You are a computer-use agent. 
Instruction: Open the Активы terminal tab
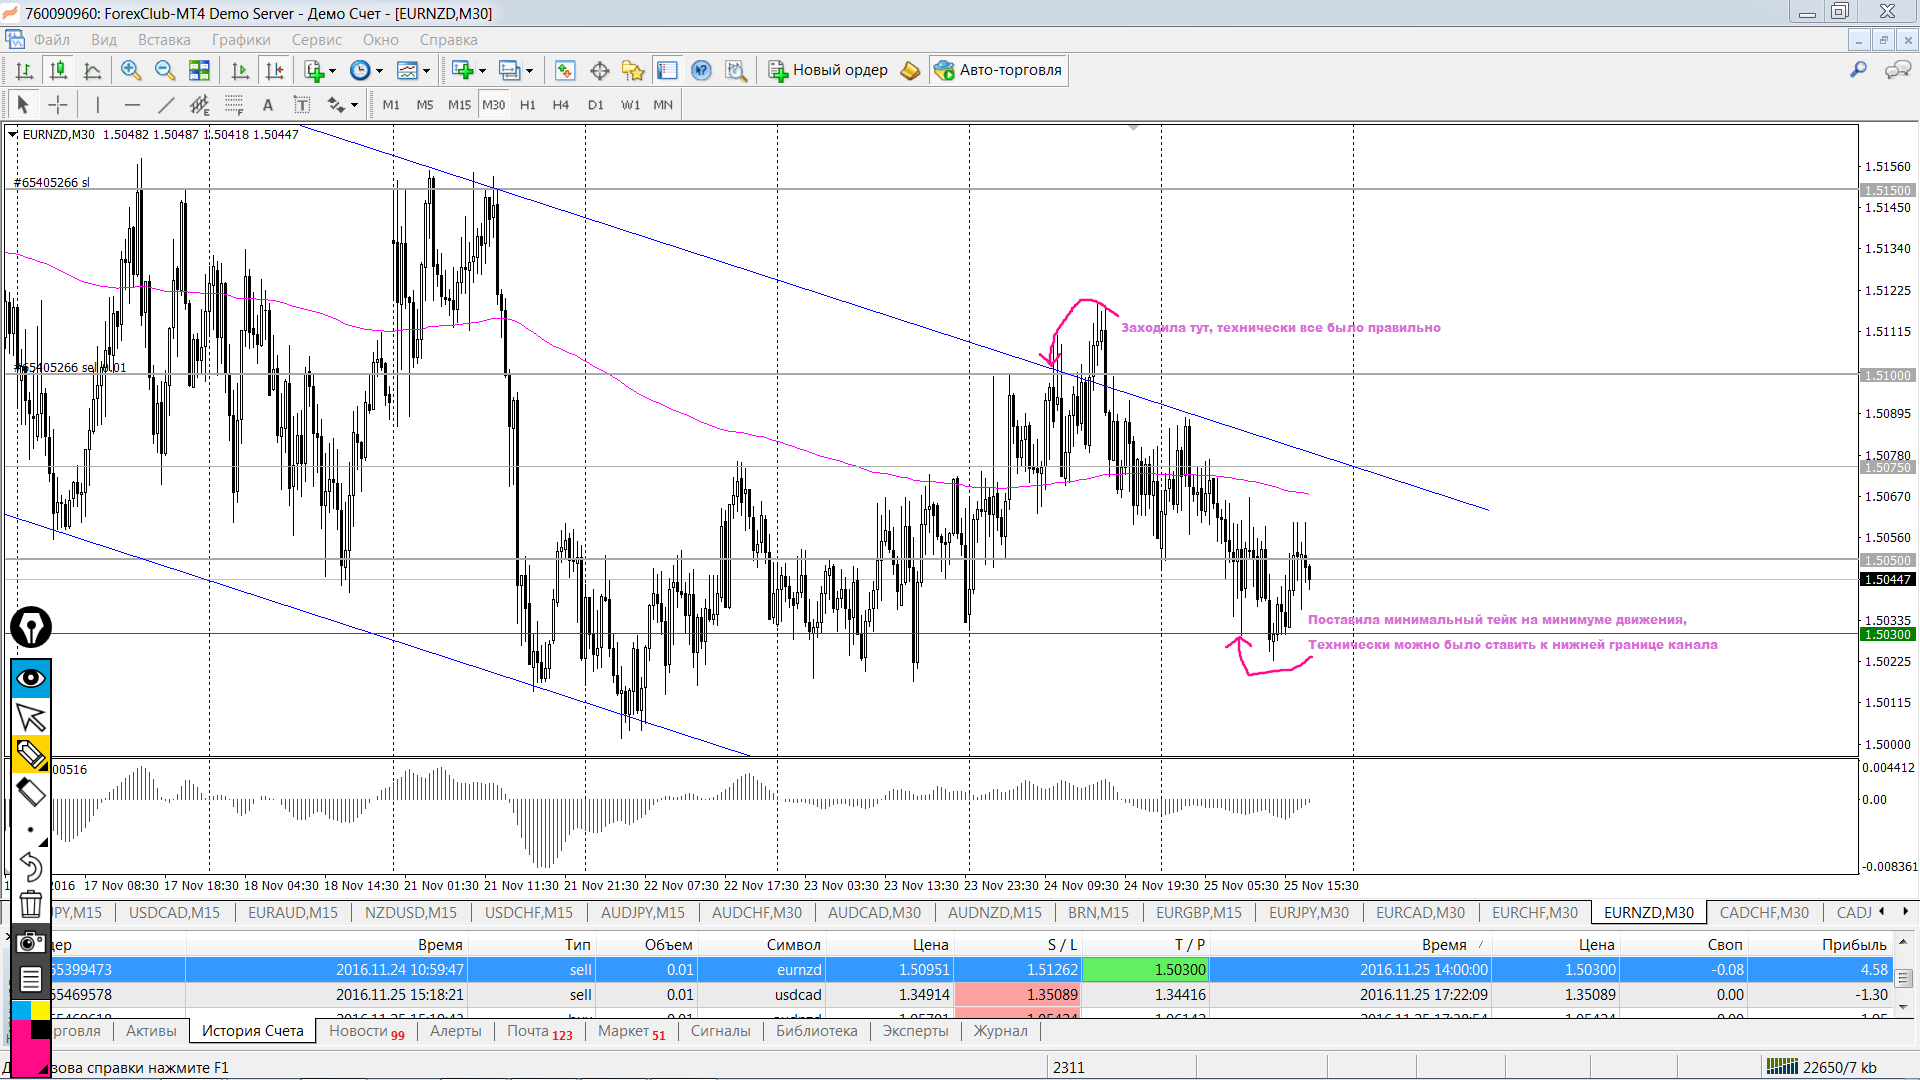pyautogui.click(x=151, y=1031)
